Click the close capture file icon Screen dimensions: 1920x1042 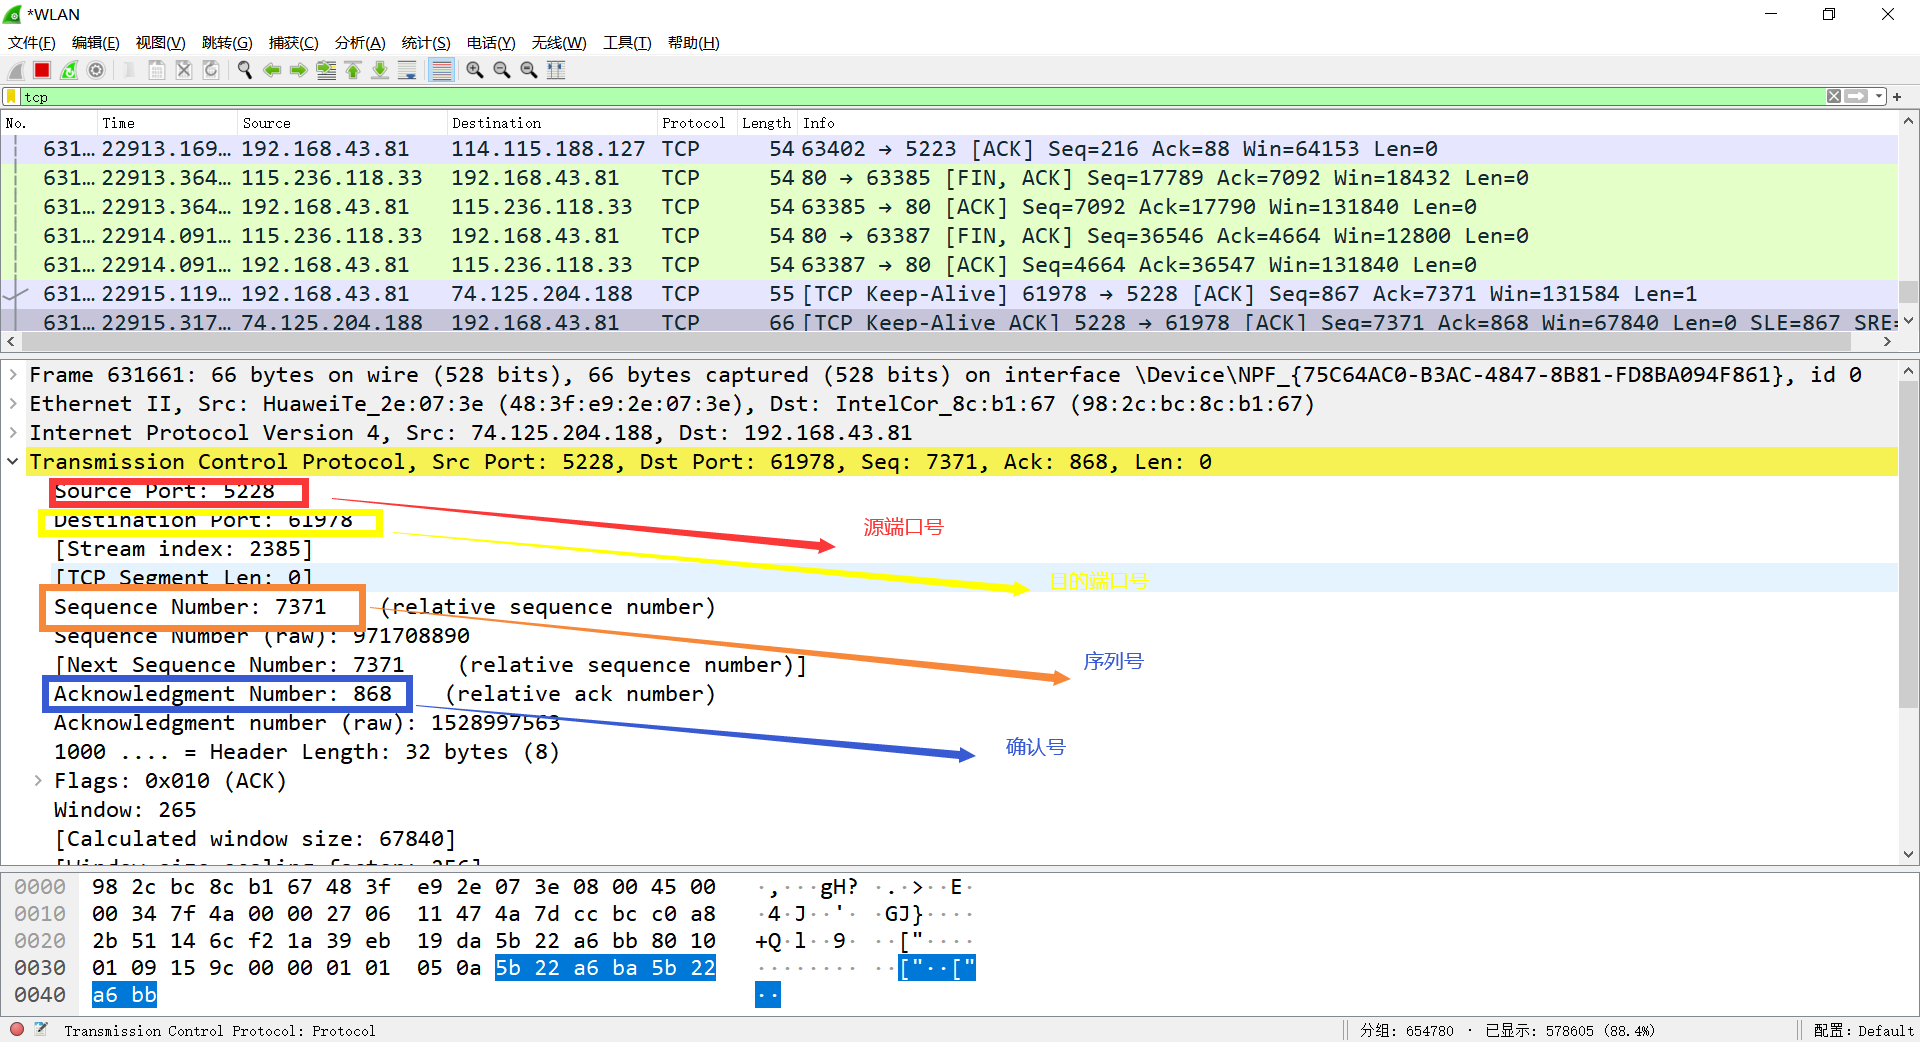[184, 70]
